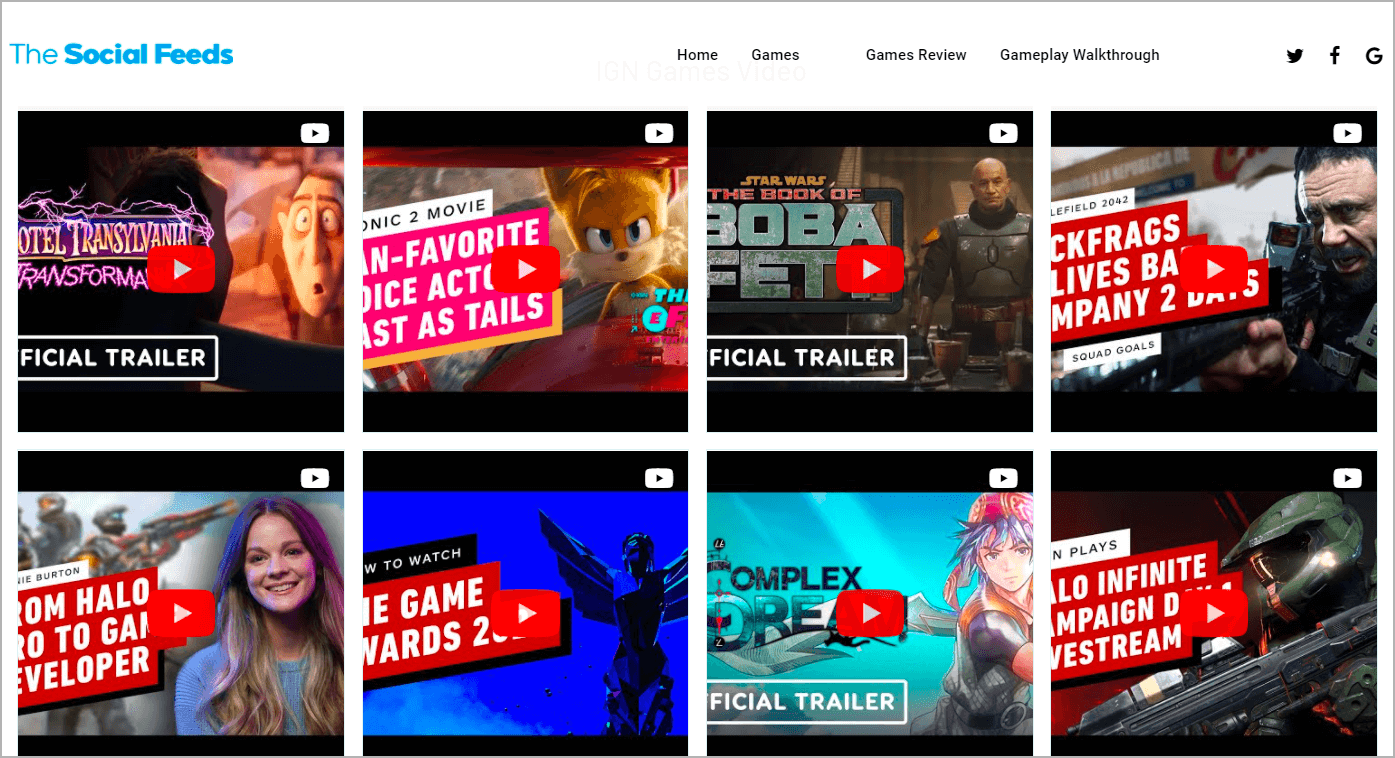Open the Tails voice actor thumbnail image

coord(525,271)
